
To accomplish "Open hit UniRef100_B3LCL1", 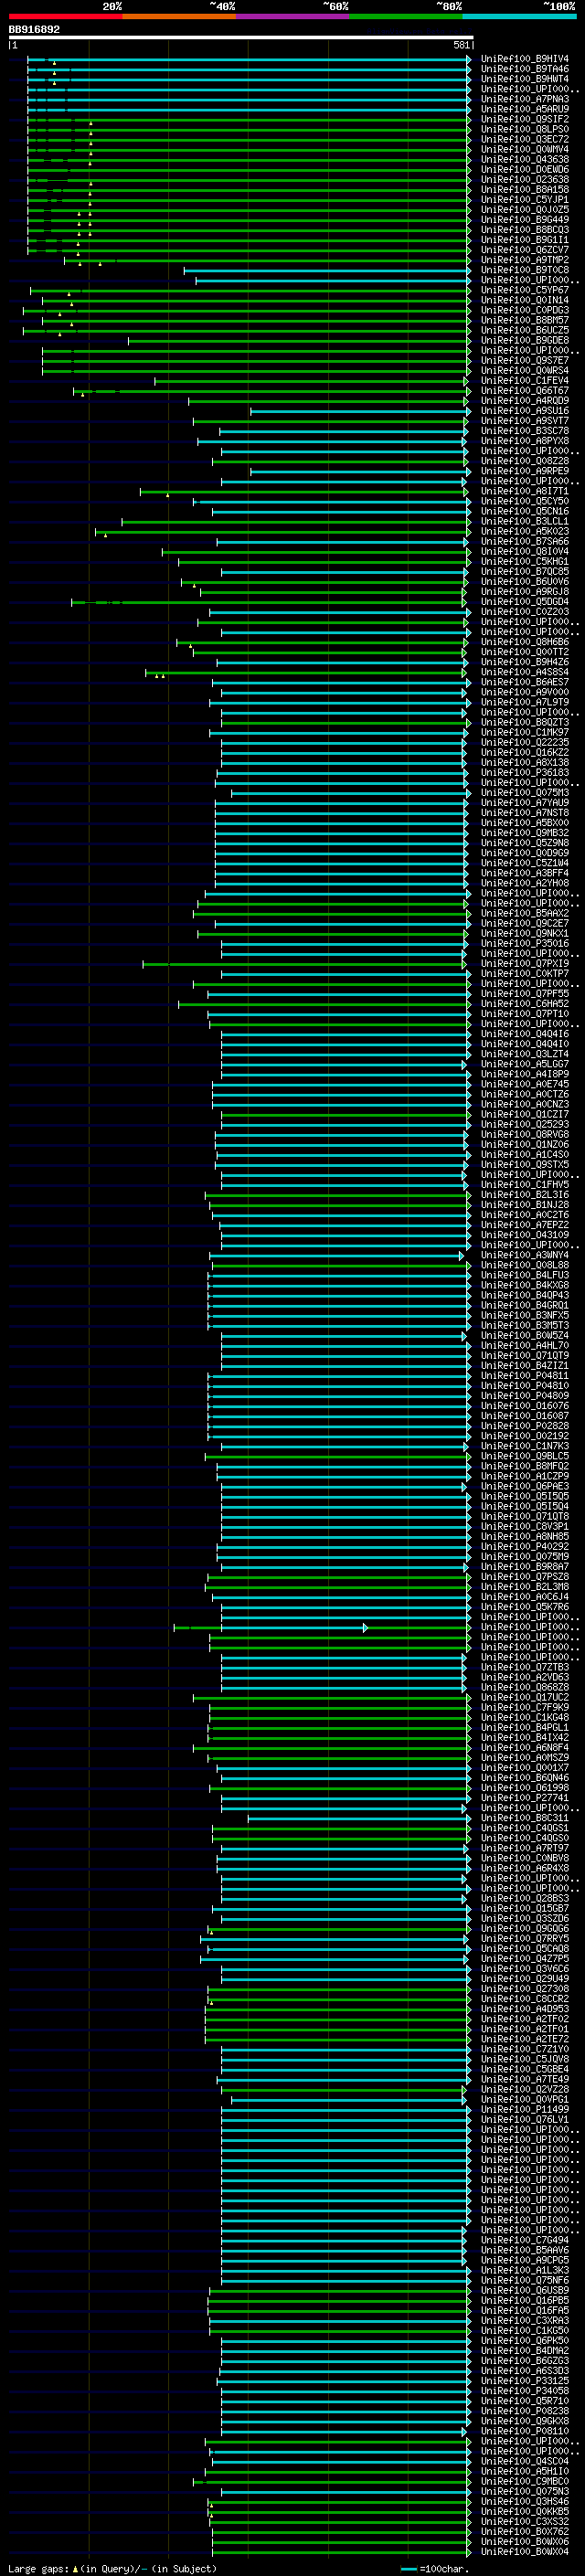I will click(x=524, y=522).
